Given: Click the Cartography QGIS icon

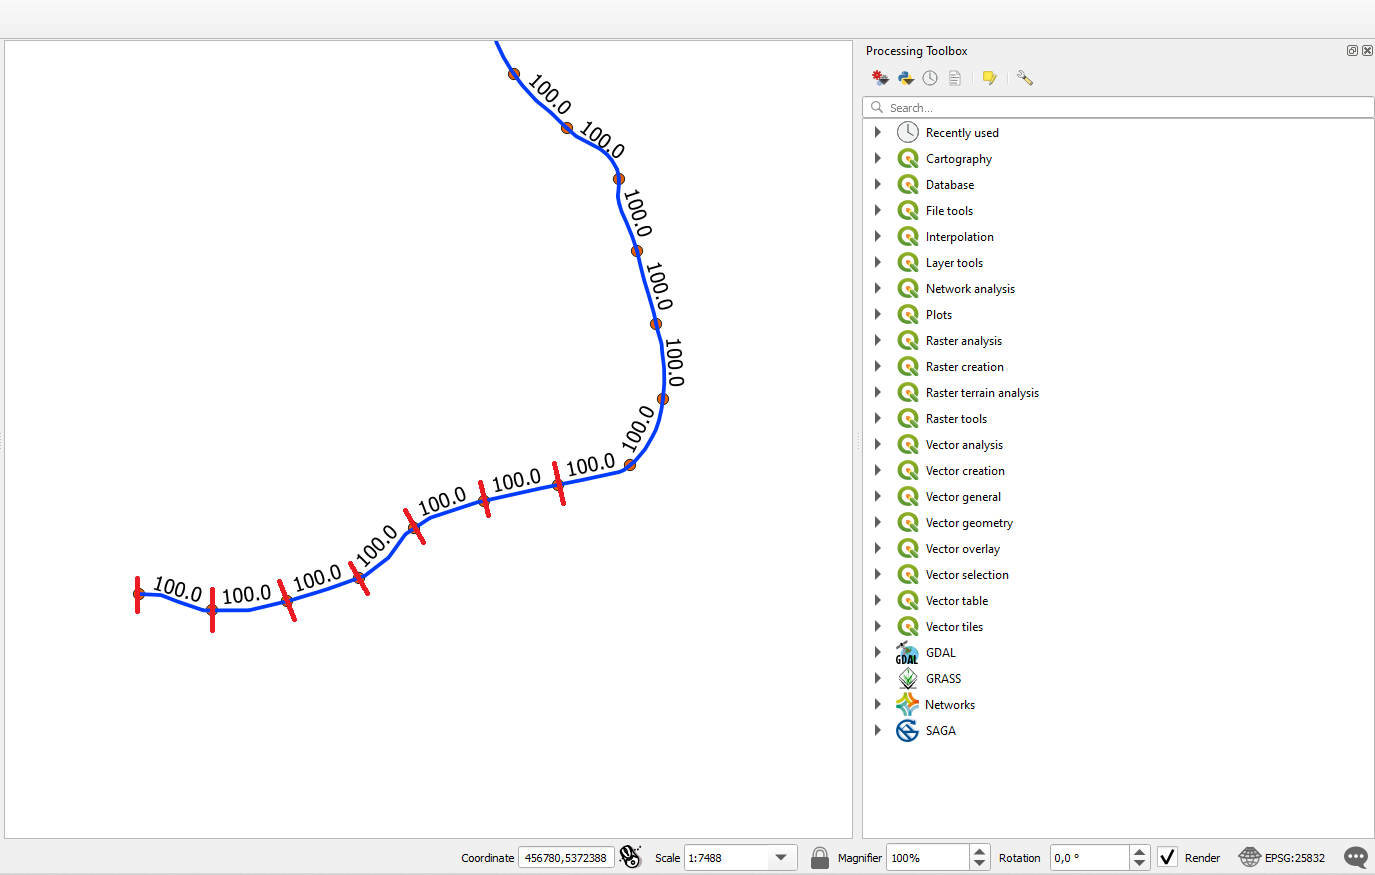Looking at the screenshot, I should pos(908,158).
